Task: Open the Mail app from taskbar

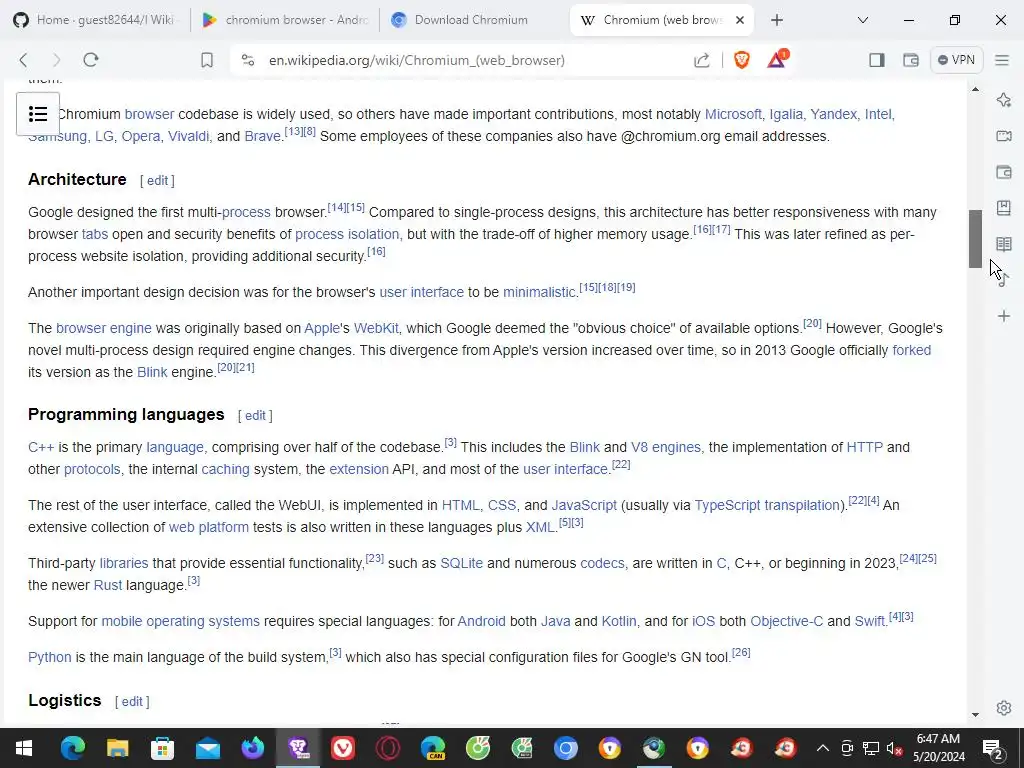Action: (208, 748)
